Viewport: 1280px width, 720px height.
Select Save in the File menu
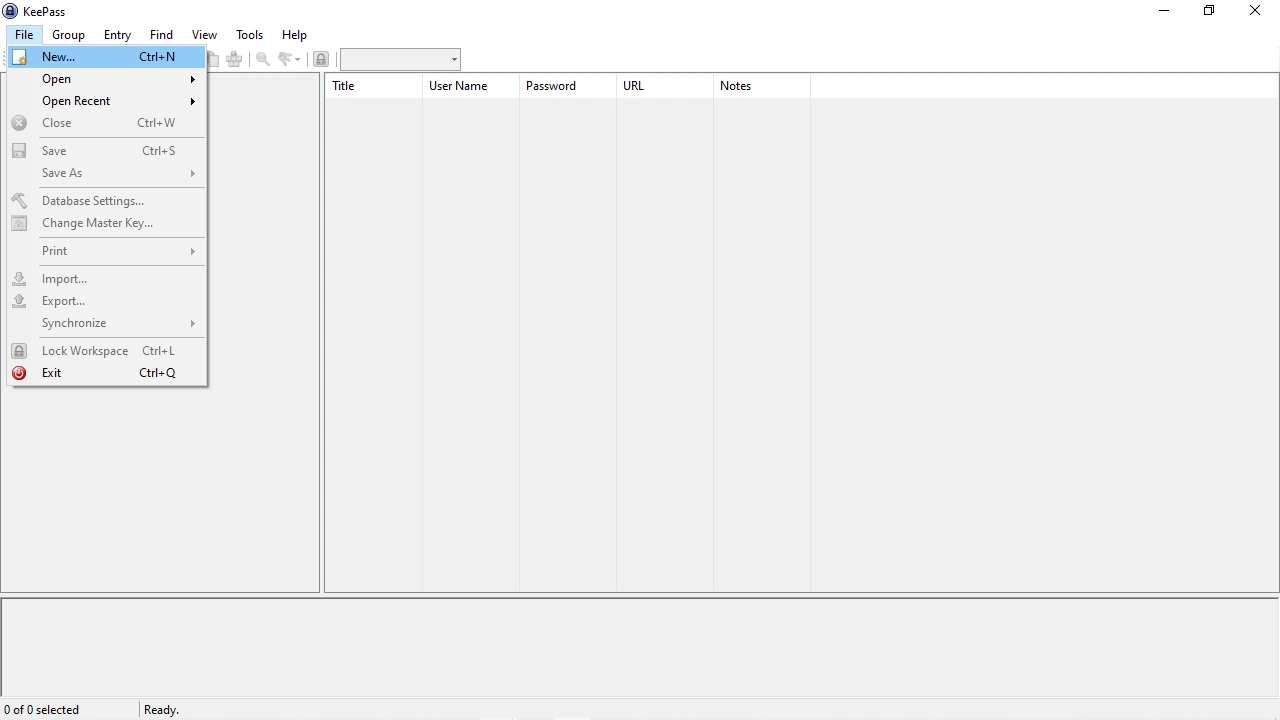107,151
